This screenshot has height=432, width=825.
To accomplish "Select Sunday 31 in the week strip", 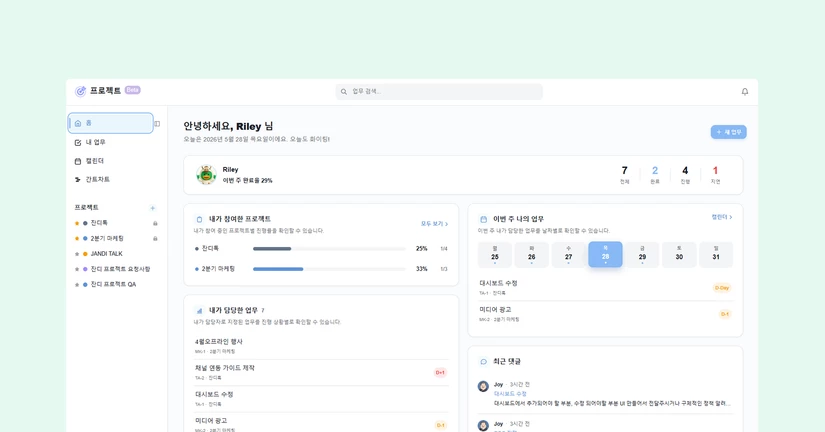I will click(x=716, y=255).
